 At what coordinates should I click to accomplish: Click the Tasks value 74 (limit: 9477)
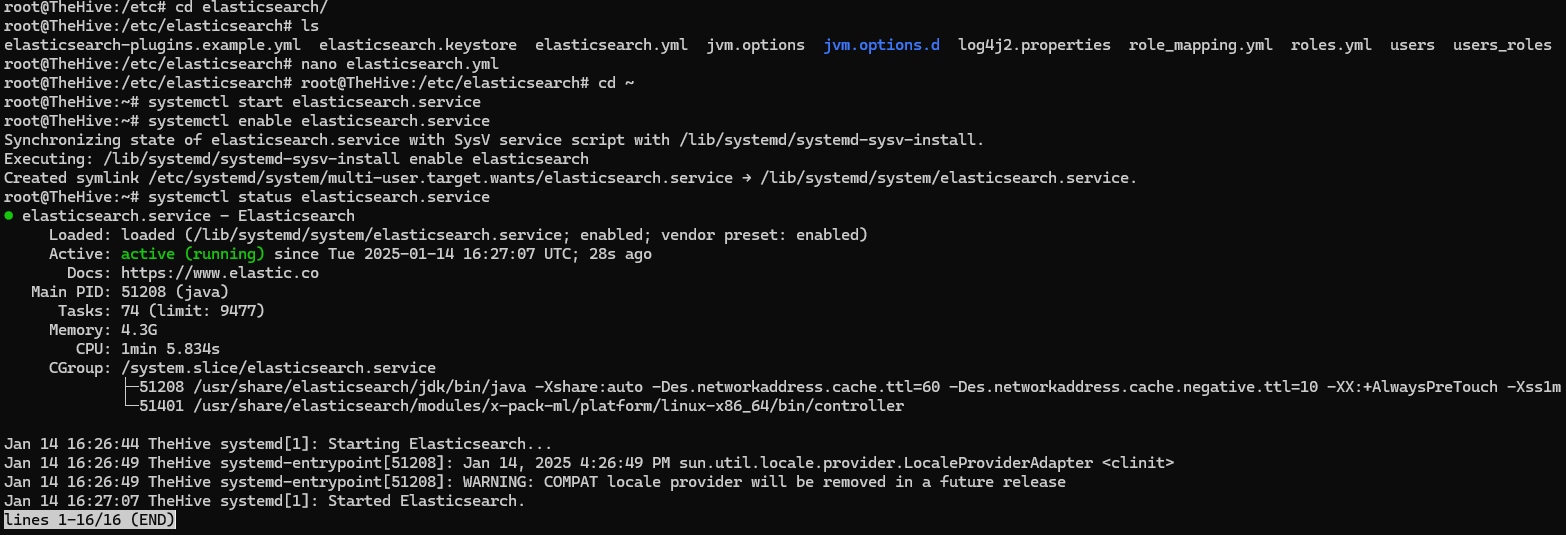[192, 311]
